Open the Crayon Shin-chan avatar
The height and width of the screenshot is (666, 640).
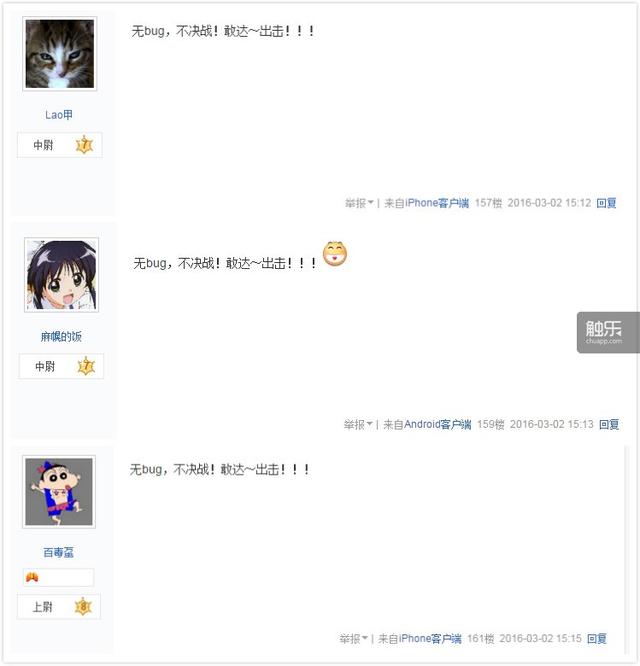[x=59, y=492]
